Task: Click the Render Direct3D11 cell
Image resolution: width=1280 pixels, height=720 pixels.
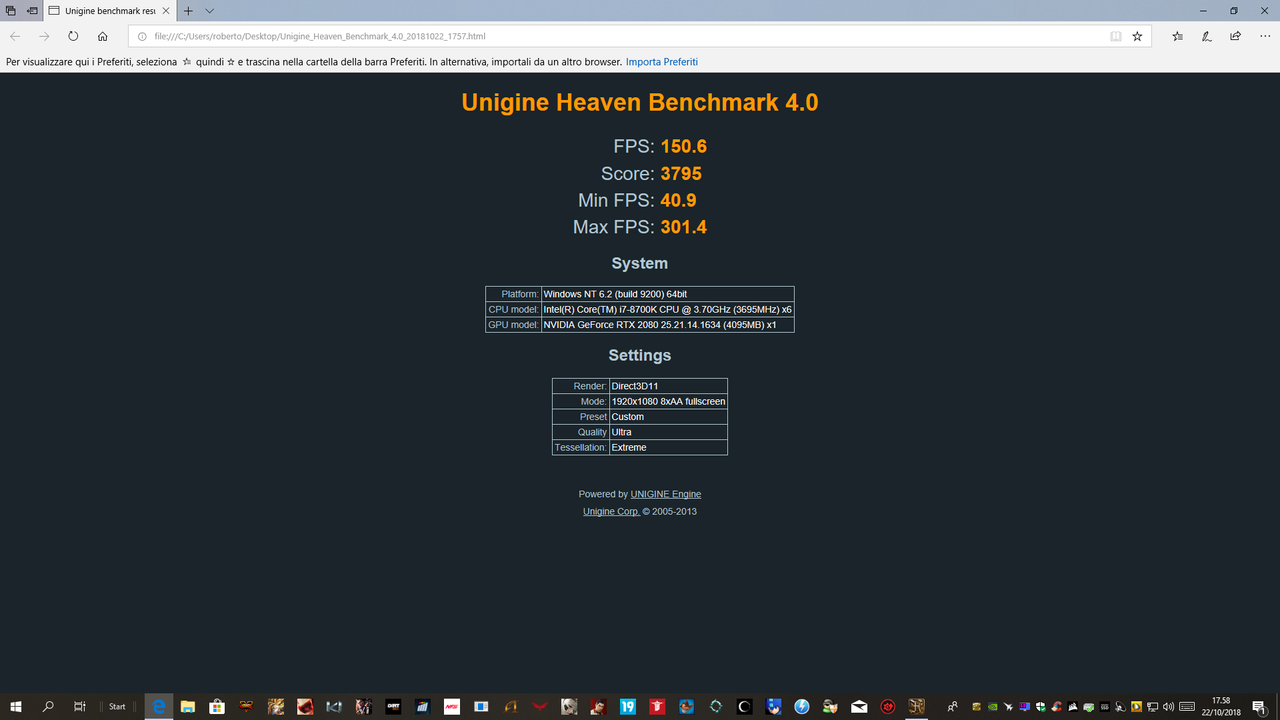Action: [668, 386]
